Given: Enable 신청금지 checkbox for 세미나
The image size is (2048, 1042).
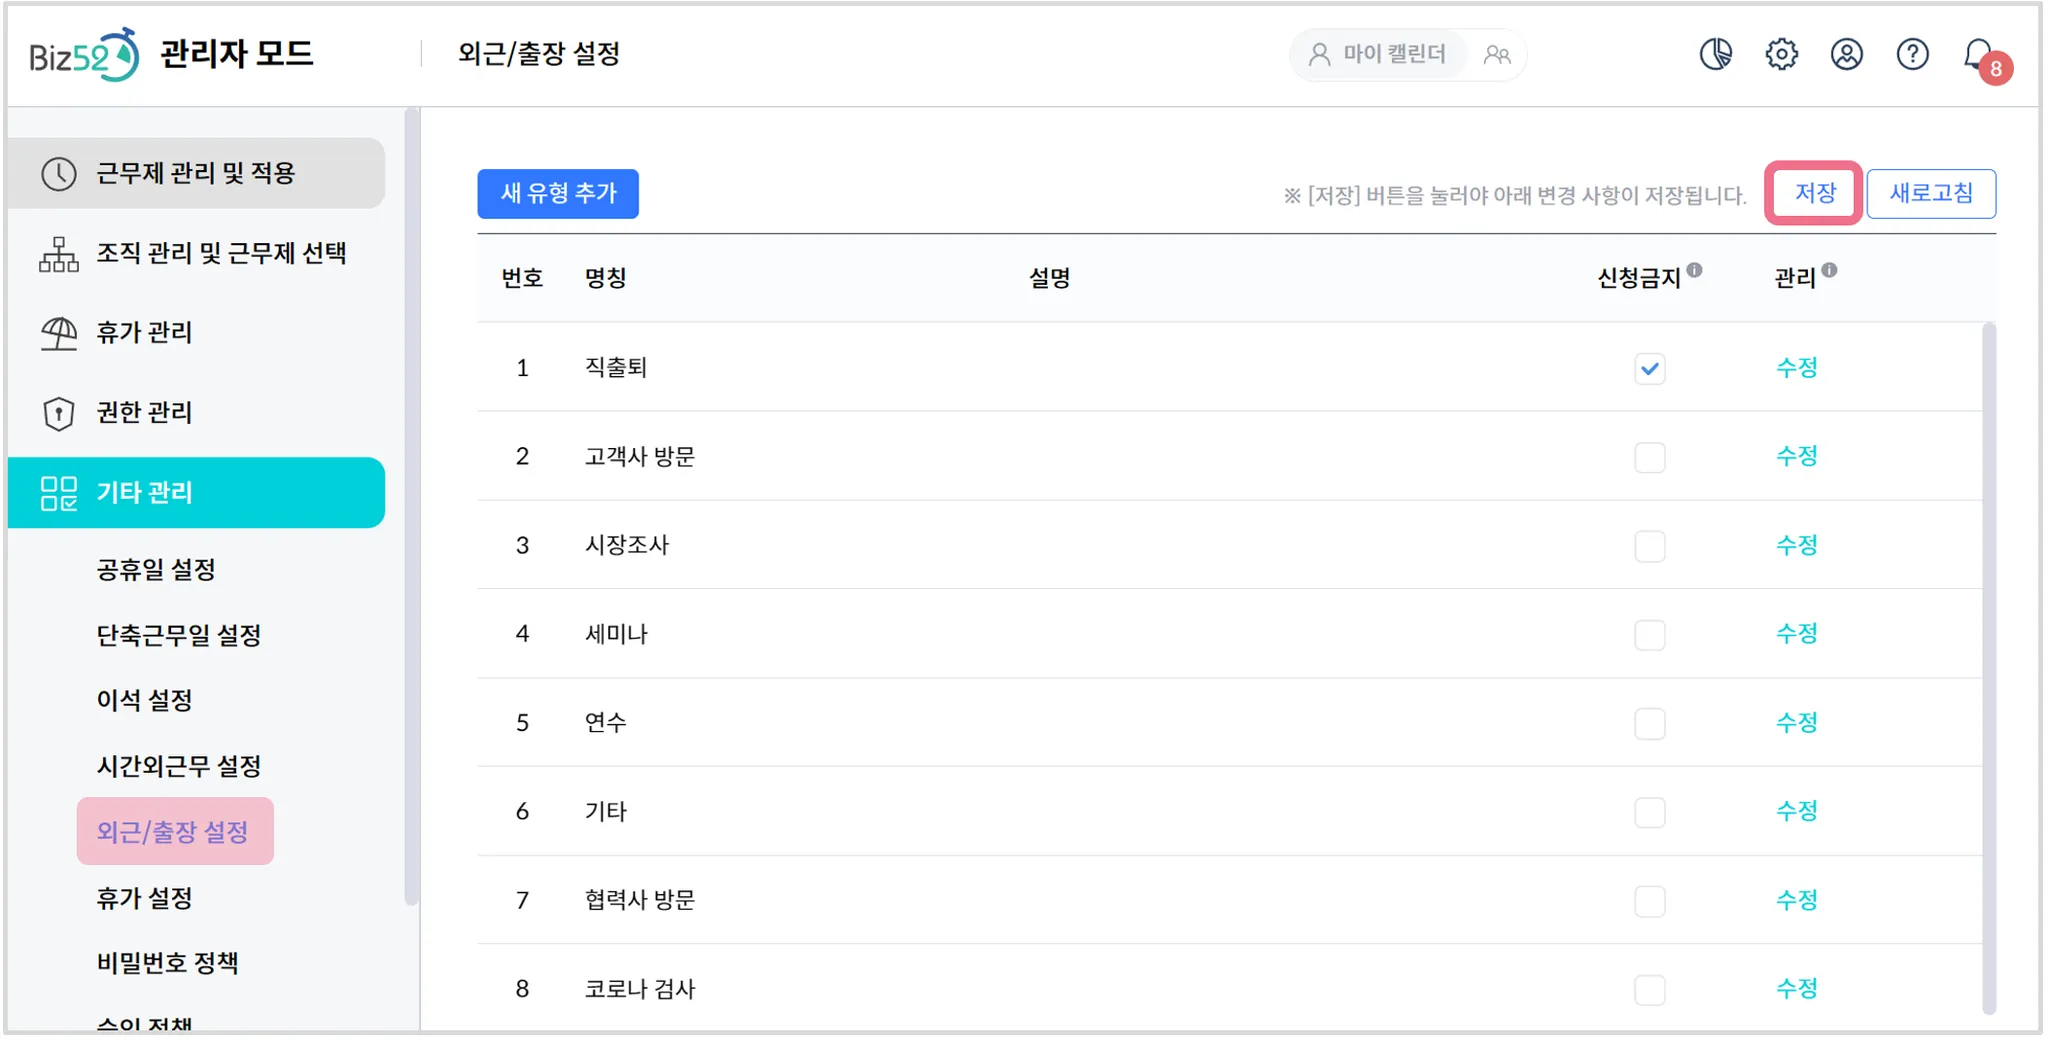Looking at the screenshot, I should [x=1649, y=635].
